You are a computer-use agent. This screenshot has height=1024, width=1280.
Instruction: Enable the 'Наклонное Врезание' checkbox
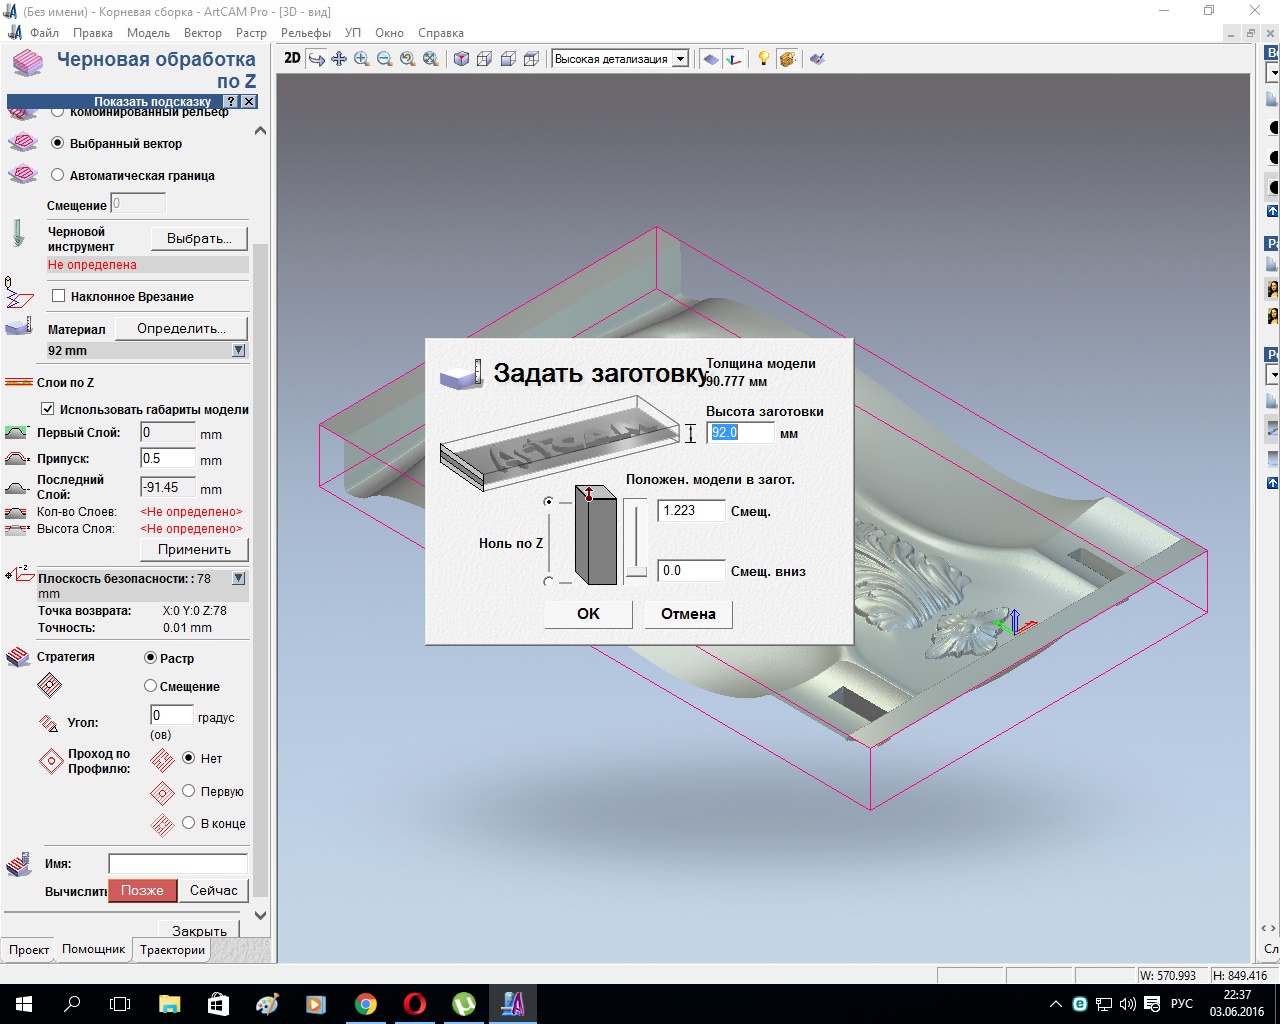[58, 296]
